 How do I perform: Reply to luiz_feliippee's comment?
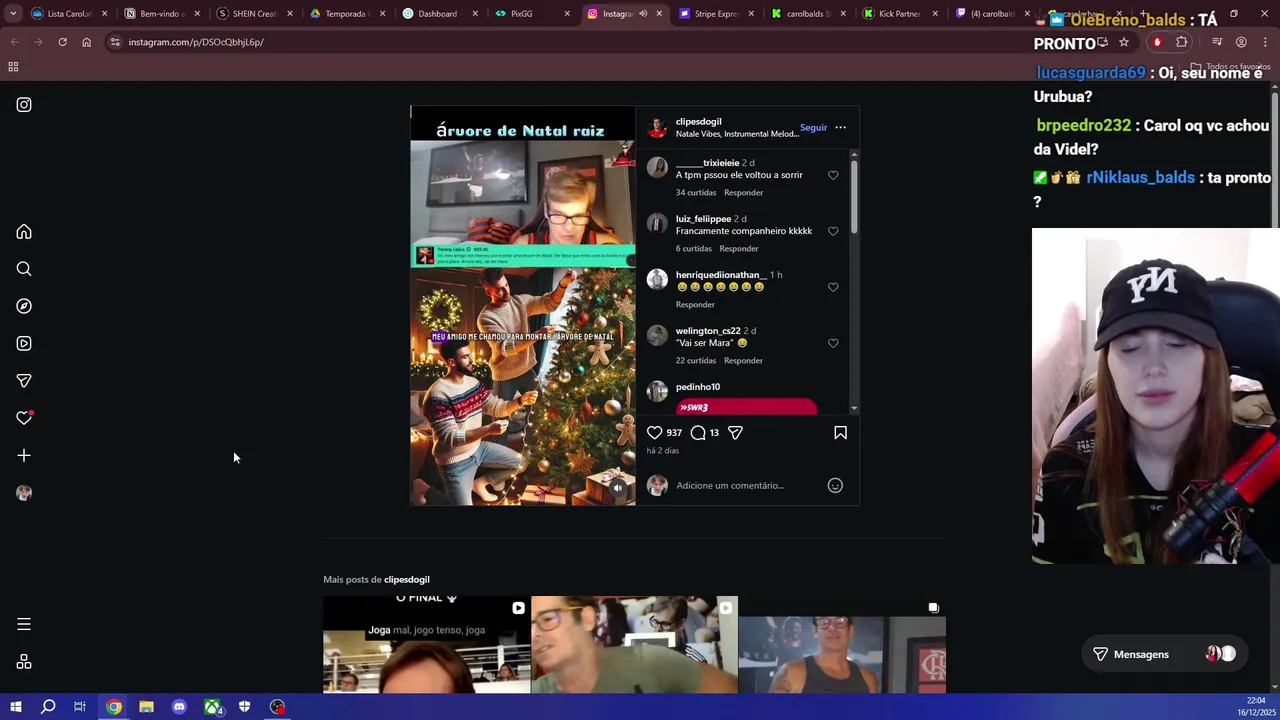point(739,248)
